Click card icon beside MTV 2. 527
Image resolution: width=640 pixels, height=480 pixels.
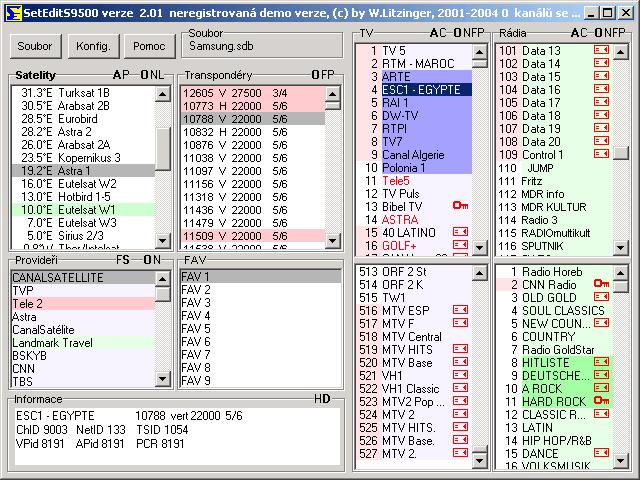tap(460, 453)
